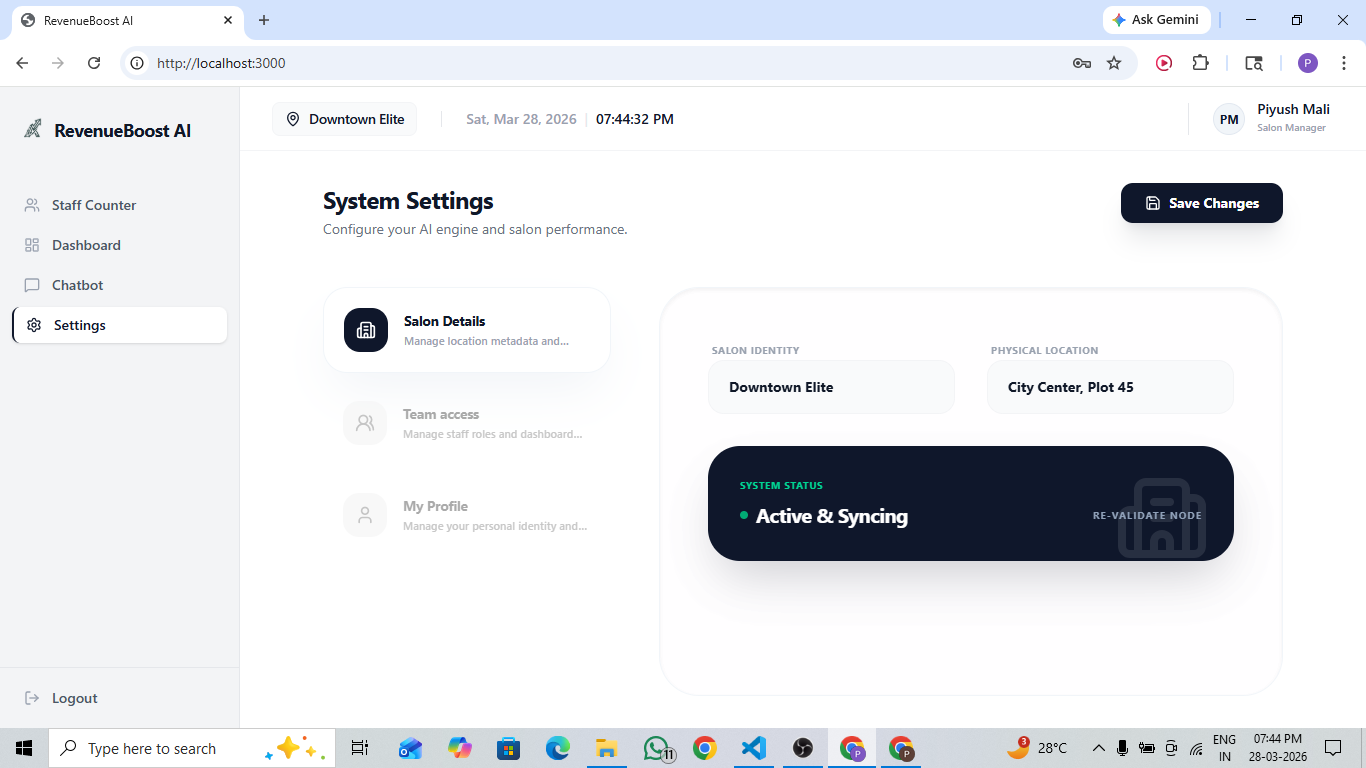Click the My Profile person icon

pos(365,515)
